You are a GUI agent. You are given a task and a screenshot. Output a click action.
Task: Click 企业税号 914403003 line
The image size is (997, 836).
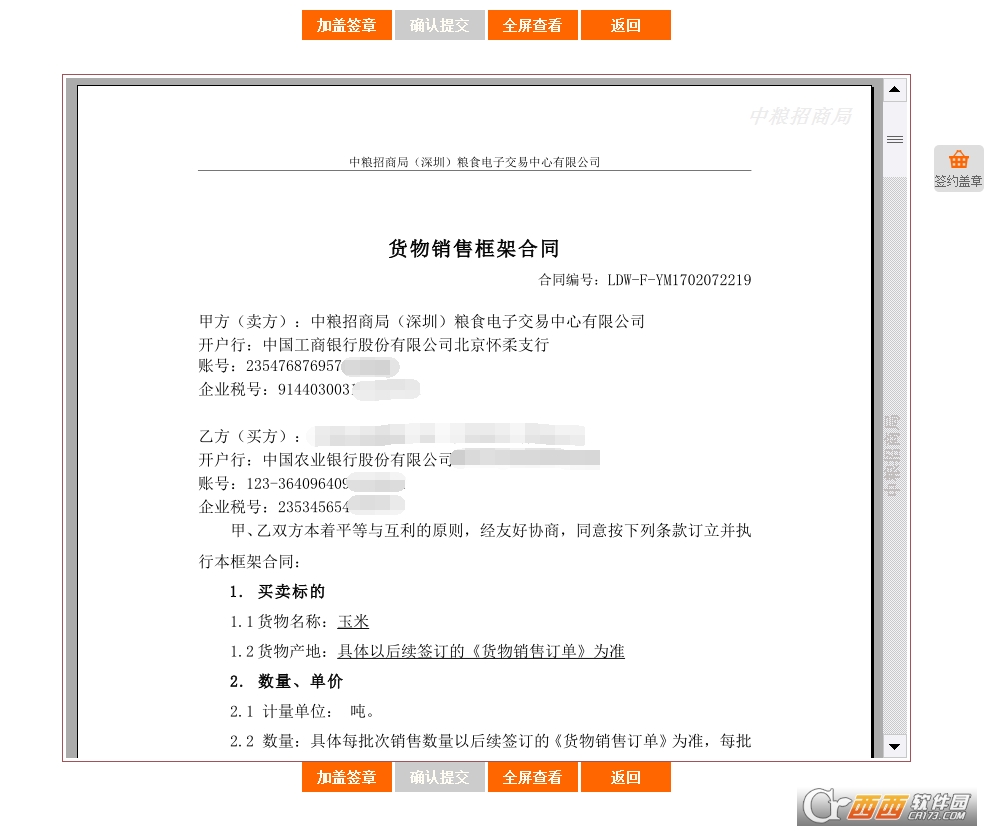coord(309,389)
